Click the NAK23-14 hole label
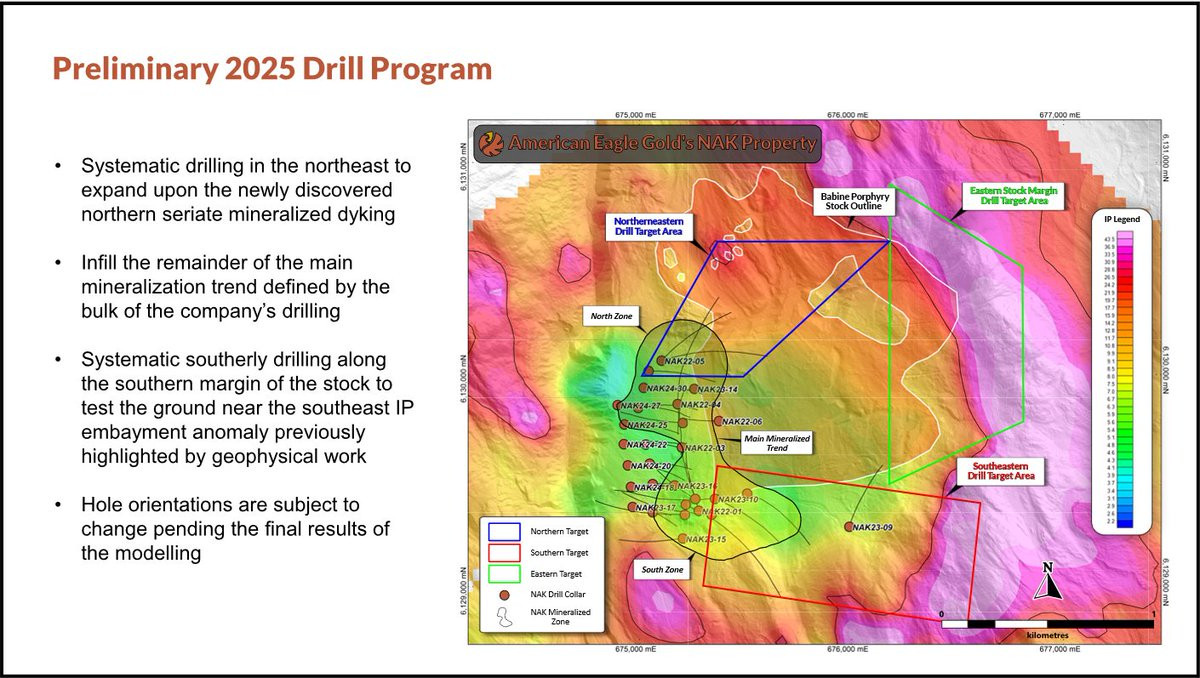This screenshot has width=1200, height=678. pos(719,389)
